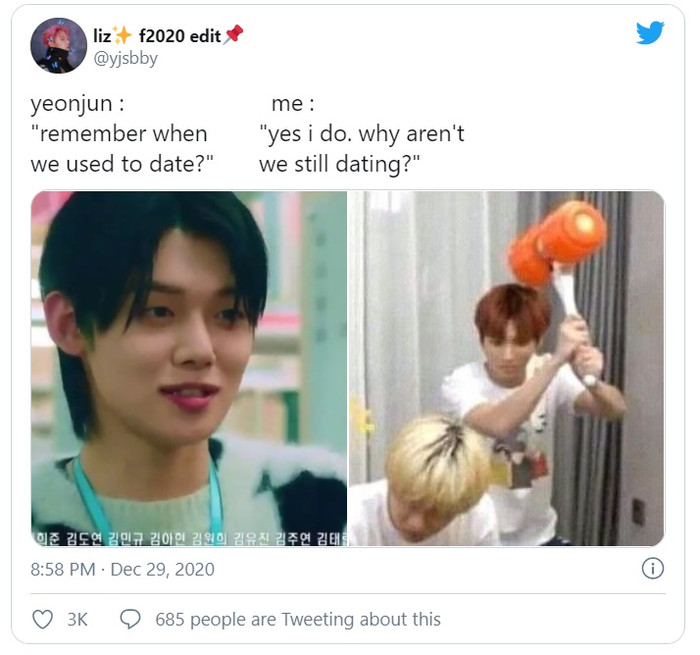
Task: Click tweet text 'why aren't we still dating?'
Action: pyautogui.click(x=362, y=149)
